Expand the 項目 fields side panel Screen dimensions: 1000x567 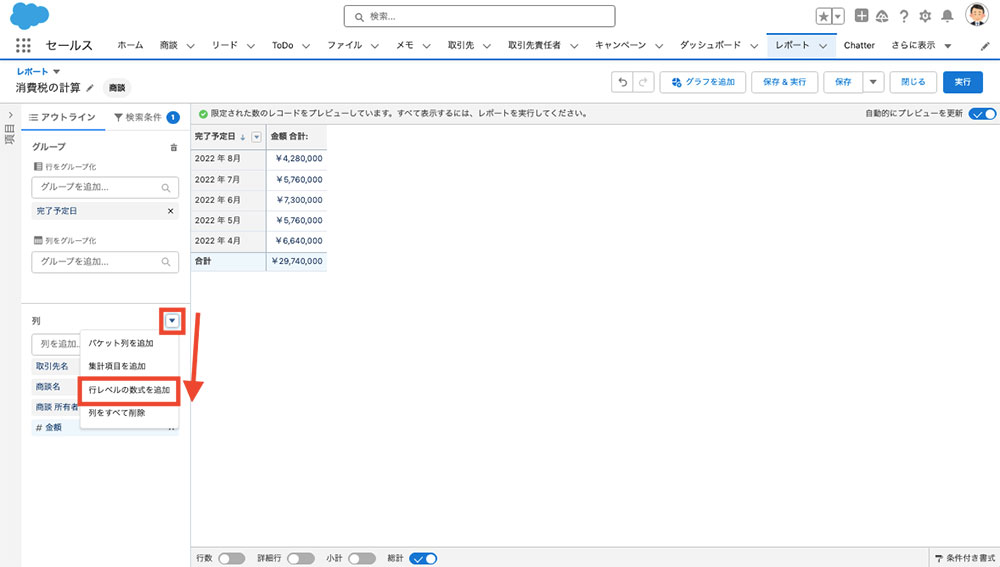pos(10,115)
